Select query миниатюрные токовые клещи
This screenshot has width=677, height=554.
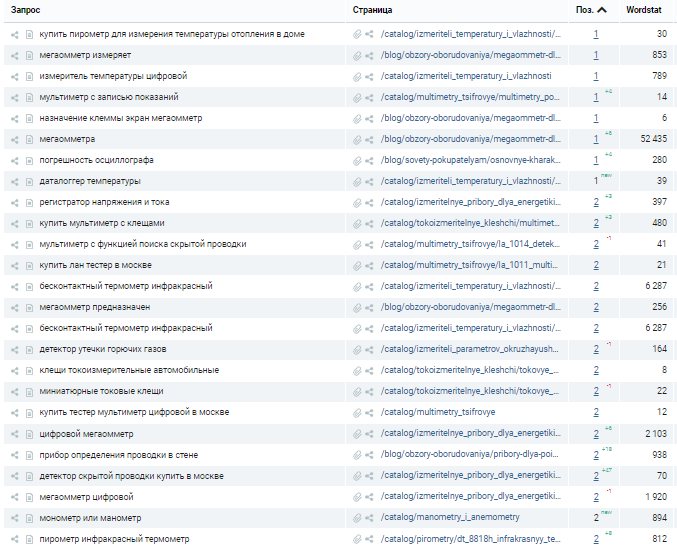point(101,391)
